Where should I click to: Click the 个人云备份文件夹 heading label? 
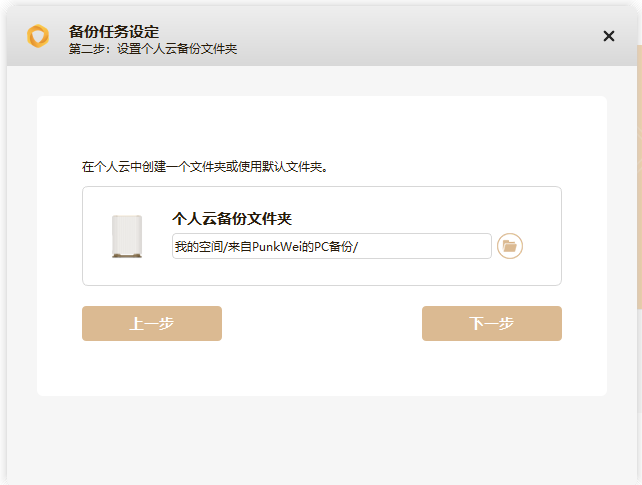(x=232, y=219)
